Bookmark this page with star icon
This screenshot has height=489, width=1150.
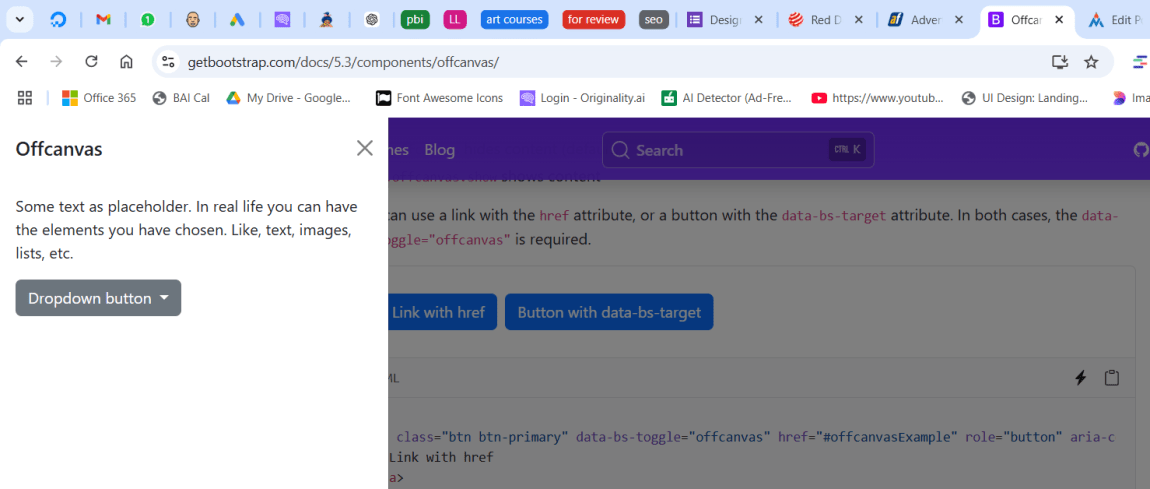[x=1091, y=62]
